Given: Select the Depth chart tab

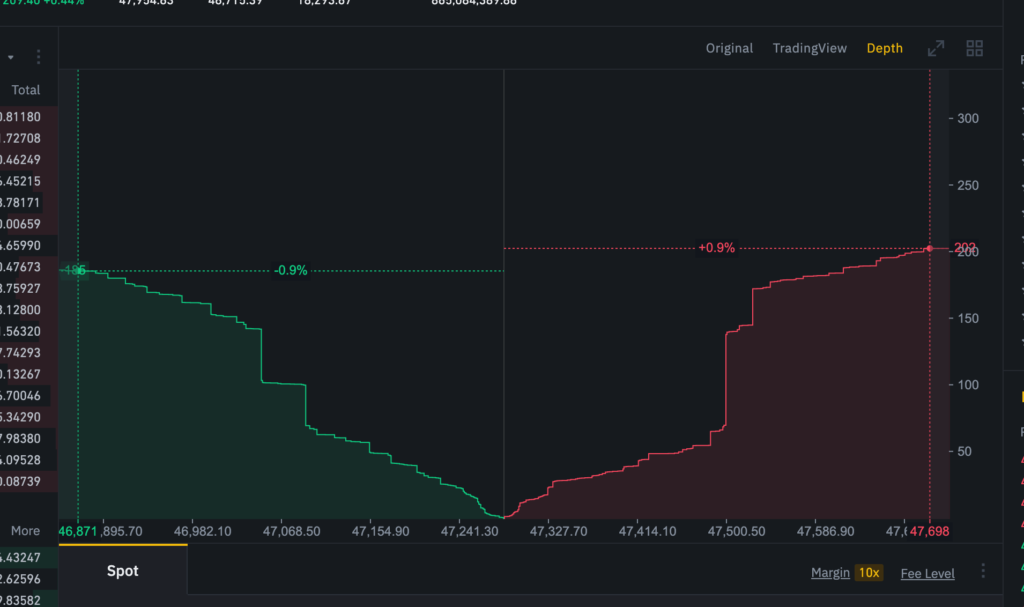Looking at the screenshot, I should (x=884, y=47).
